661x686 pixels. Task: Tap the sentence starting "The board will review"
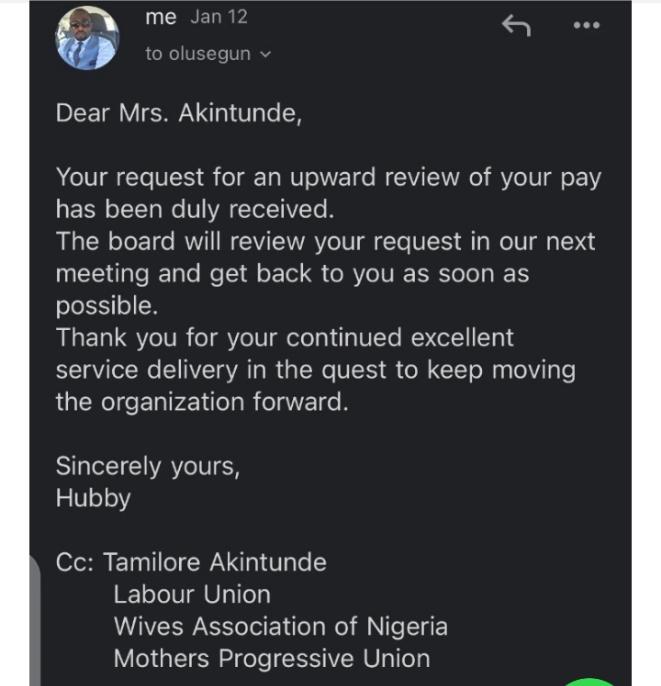point(325,241)
